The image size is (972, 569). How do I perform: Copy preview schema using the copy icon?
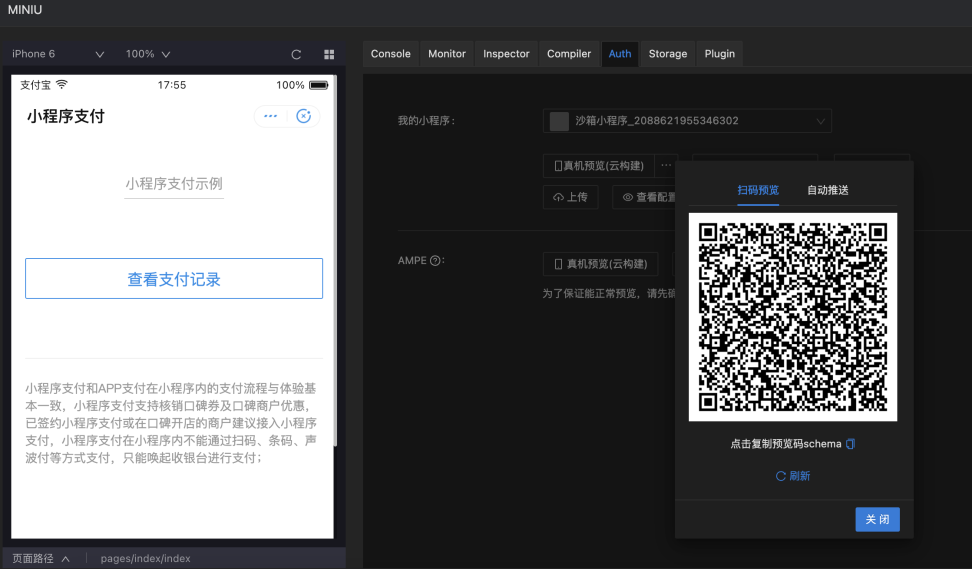click(850, 444)
